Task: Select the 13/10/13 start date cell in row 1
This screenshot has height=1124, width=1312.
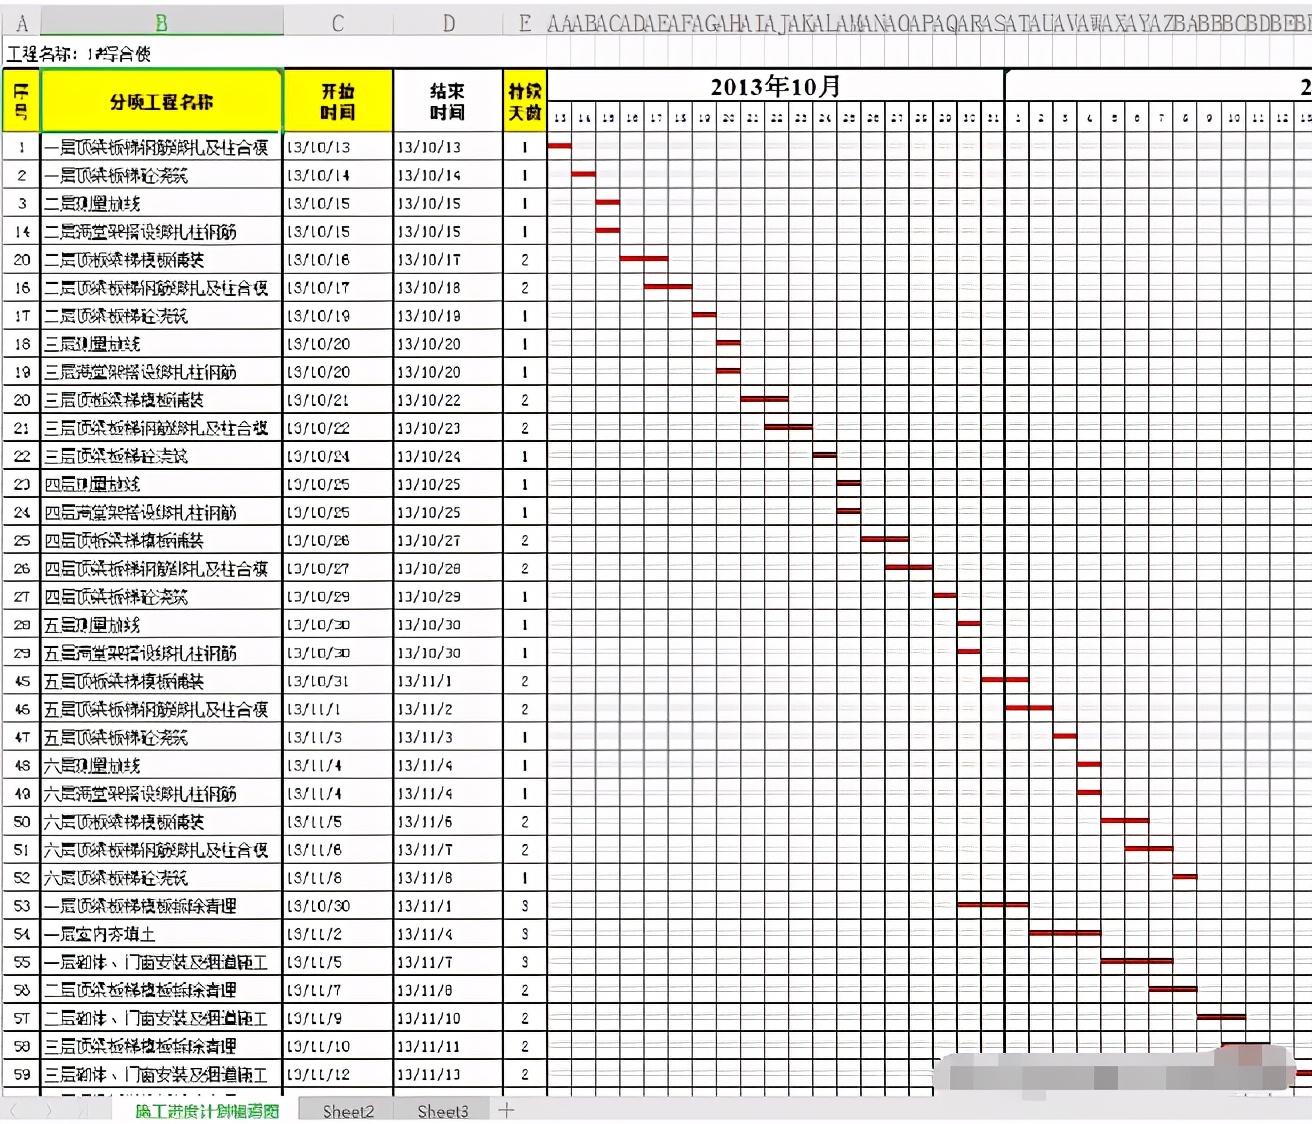Action: (x=338, y=147)
